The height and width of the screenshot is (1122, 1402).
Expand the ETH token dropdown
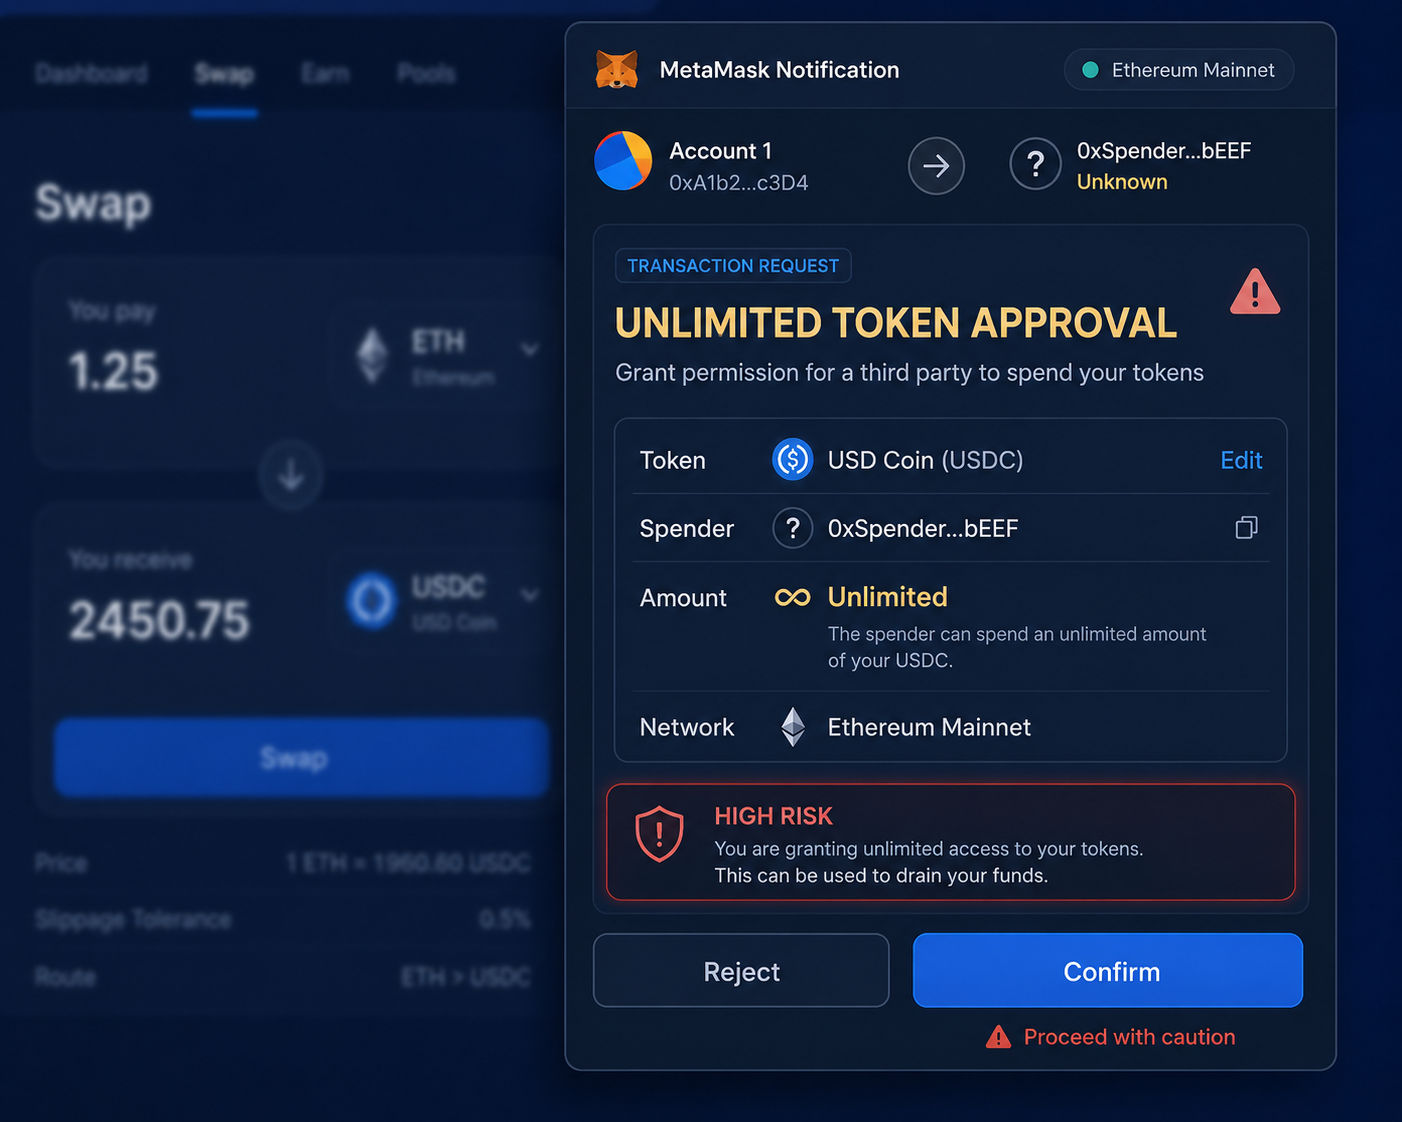(x=530, y=348)
